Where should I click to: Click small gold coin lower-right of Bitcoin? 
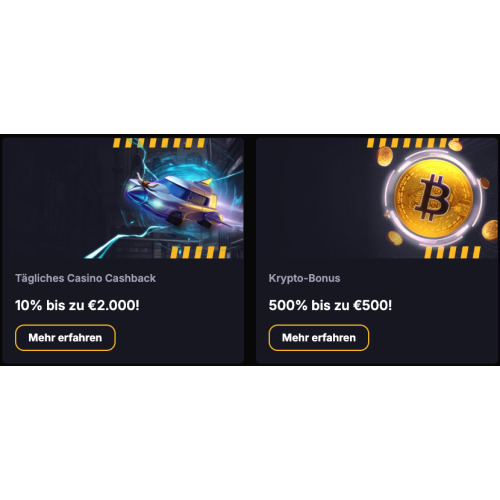(x=490, y=230)
